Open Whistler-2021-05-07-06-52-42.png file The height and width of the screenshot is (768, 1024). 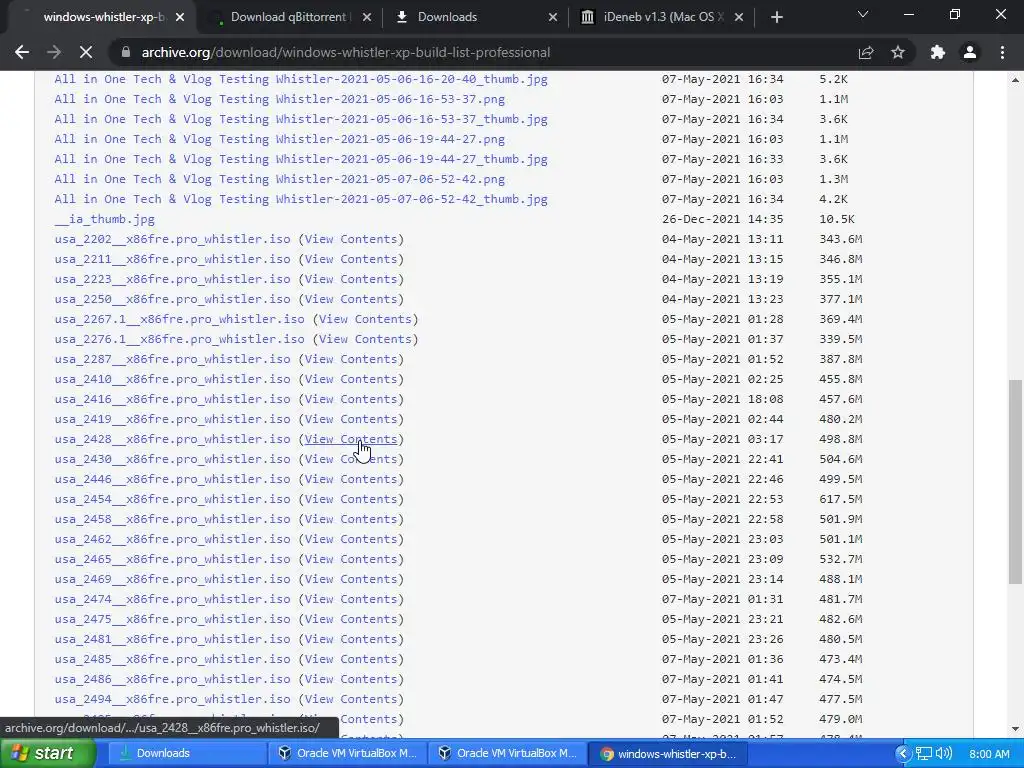(280, 179)
